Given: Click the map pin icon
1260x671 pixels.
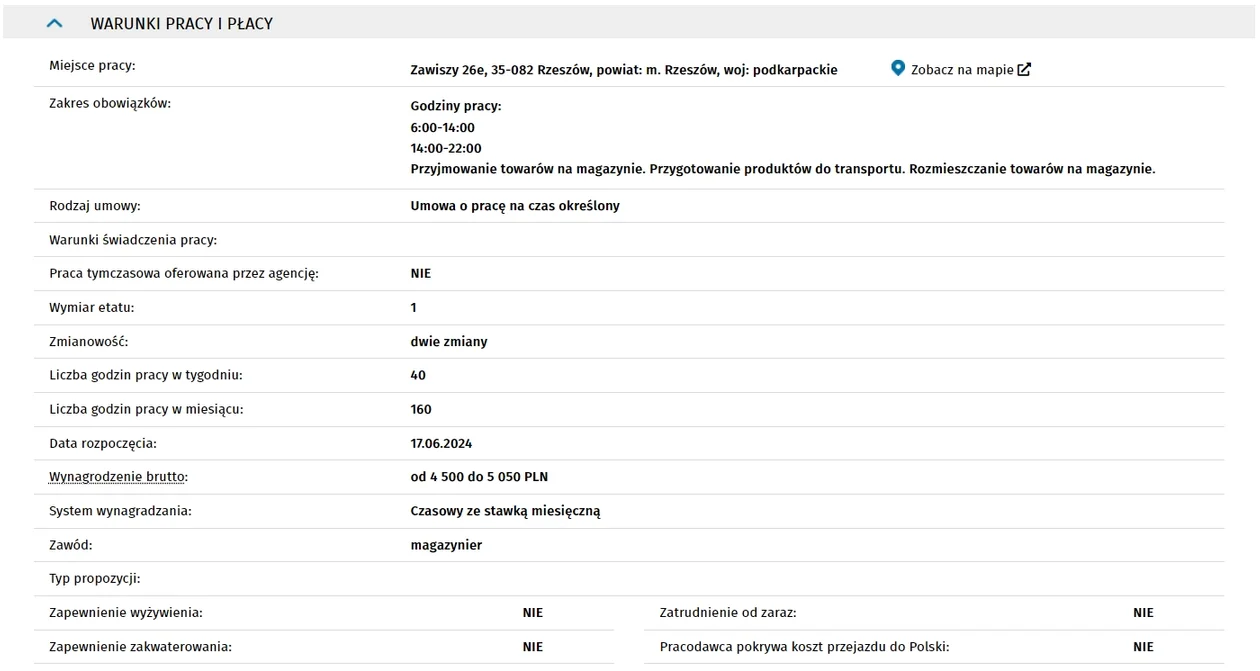Looking at the screenshot, I should tap(898, 69).
